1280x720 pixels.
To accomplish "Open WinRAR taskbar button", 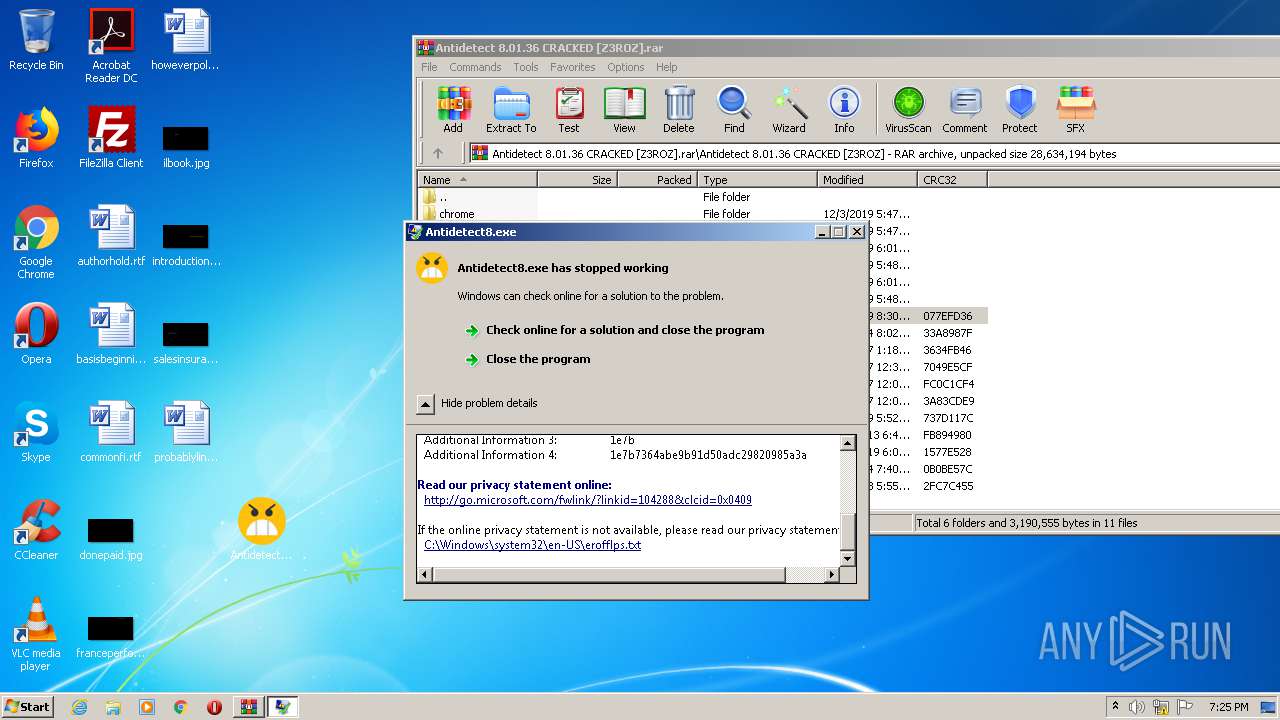I will (248, 707).
